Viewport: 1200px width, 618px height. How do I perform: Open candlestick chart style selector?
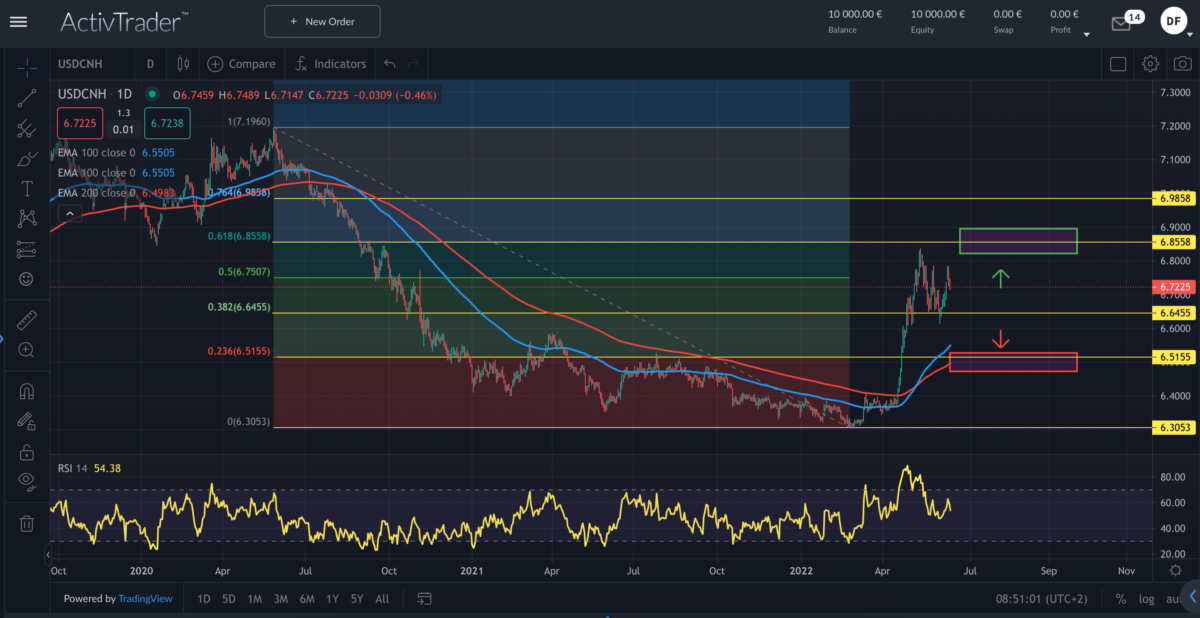coord(182,63)
